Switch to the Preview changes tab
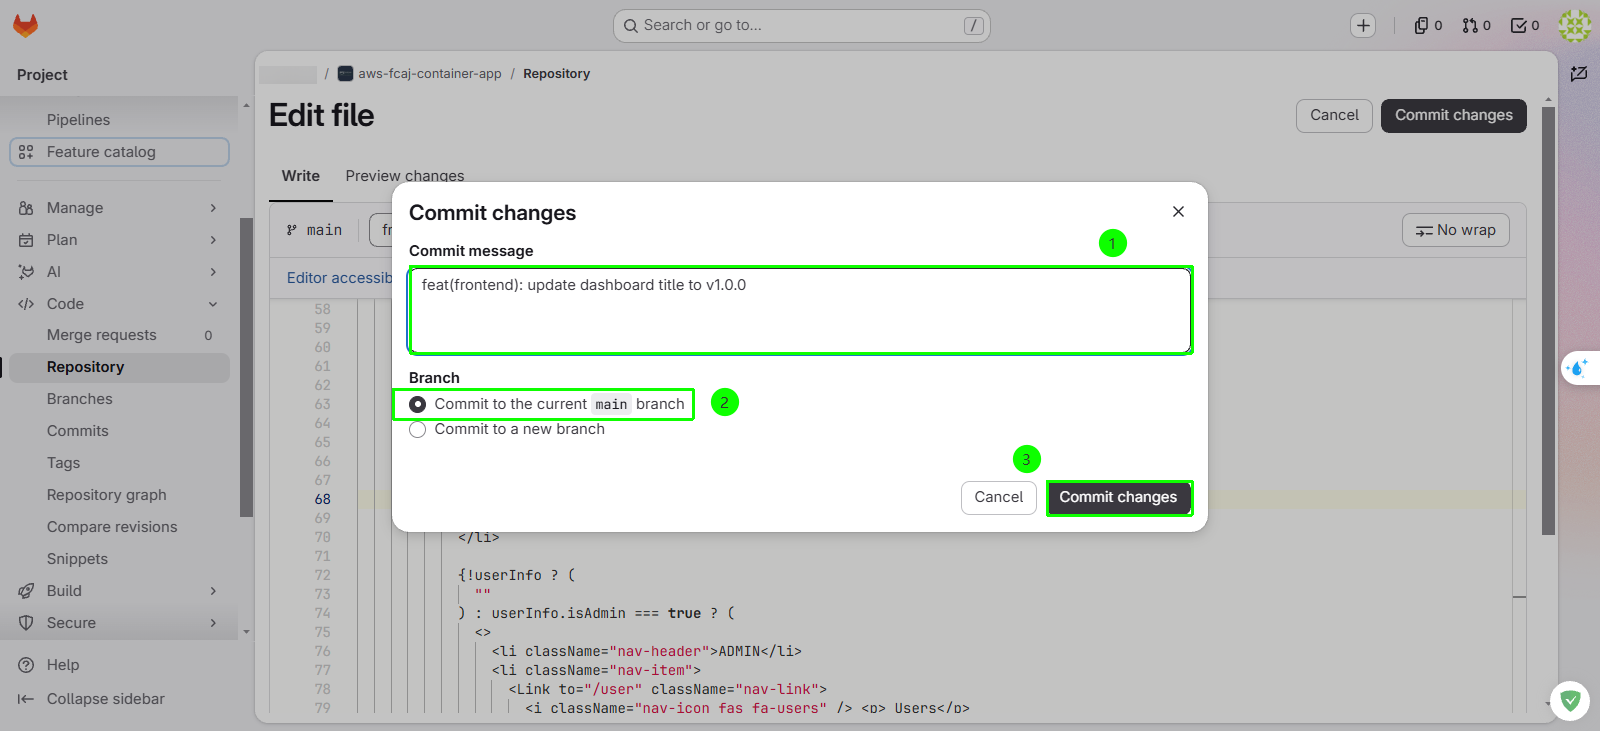Image resolution: width=1600 pixels, height=731 pixels. tap(405, 176)
